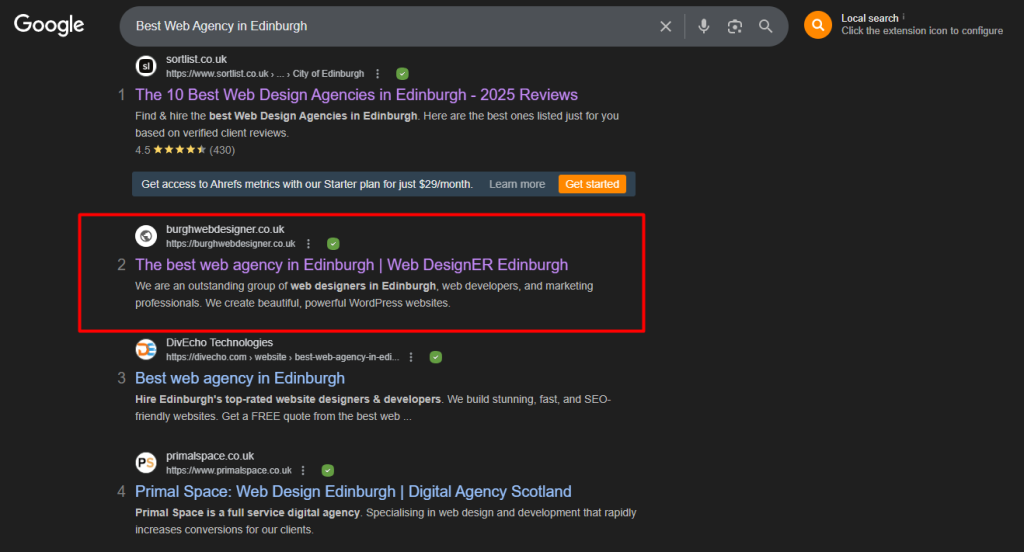Open "The 10 Best Web Design Agencies" result
This screenshot has width=1024, height=552.
[x=356, y=95]
